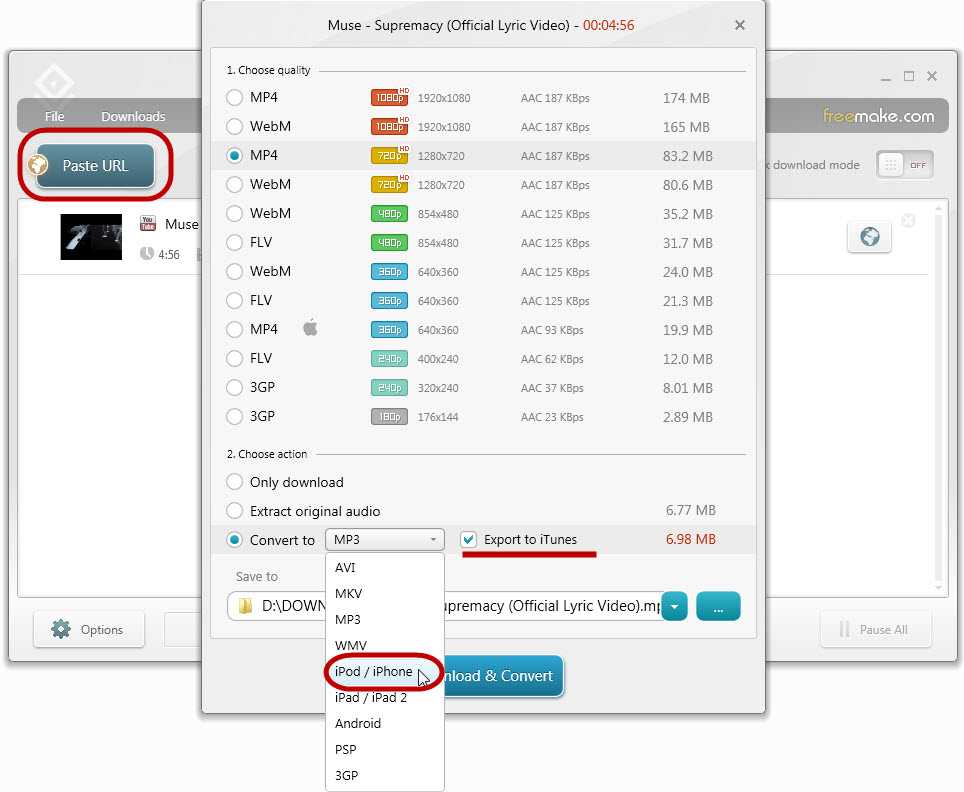Screen dimensions: 964x792
Task: Close the quality selection dialog
Action: [740, 25]
